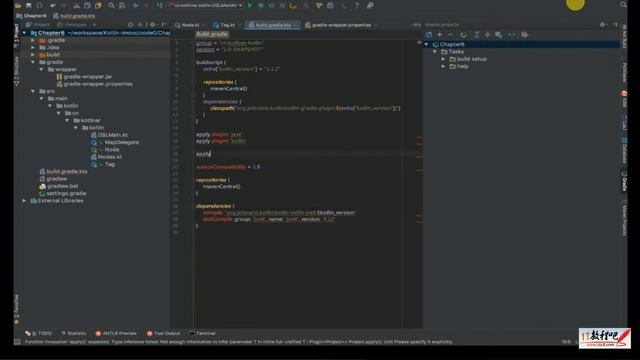Collapse the Chapter6 root in Project tree
Image resolution: width=640 pixels, height=360 pixels.
click(24, 33)
